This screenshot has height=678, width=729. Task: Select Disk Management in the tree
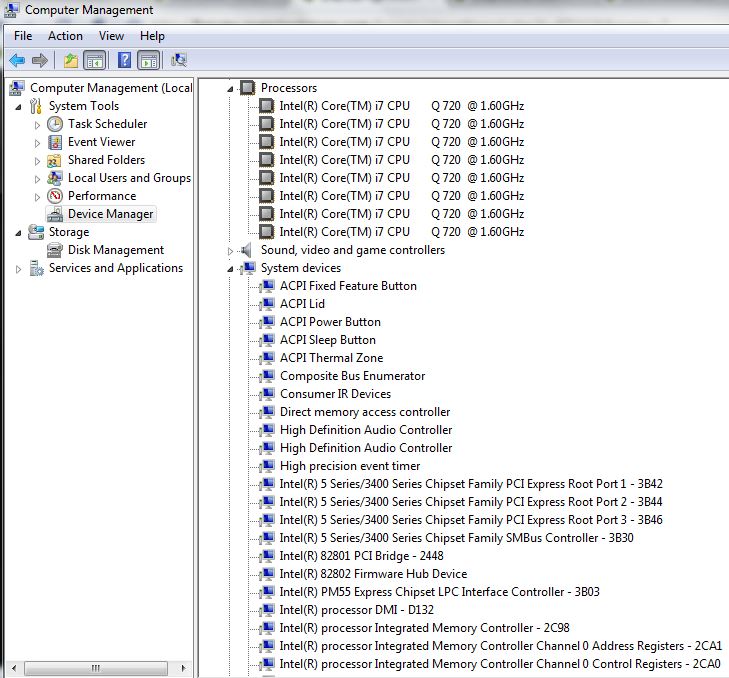click(x=116, y=250)
